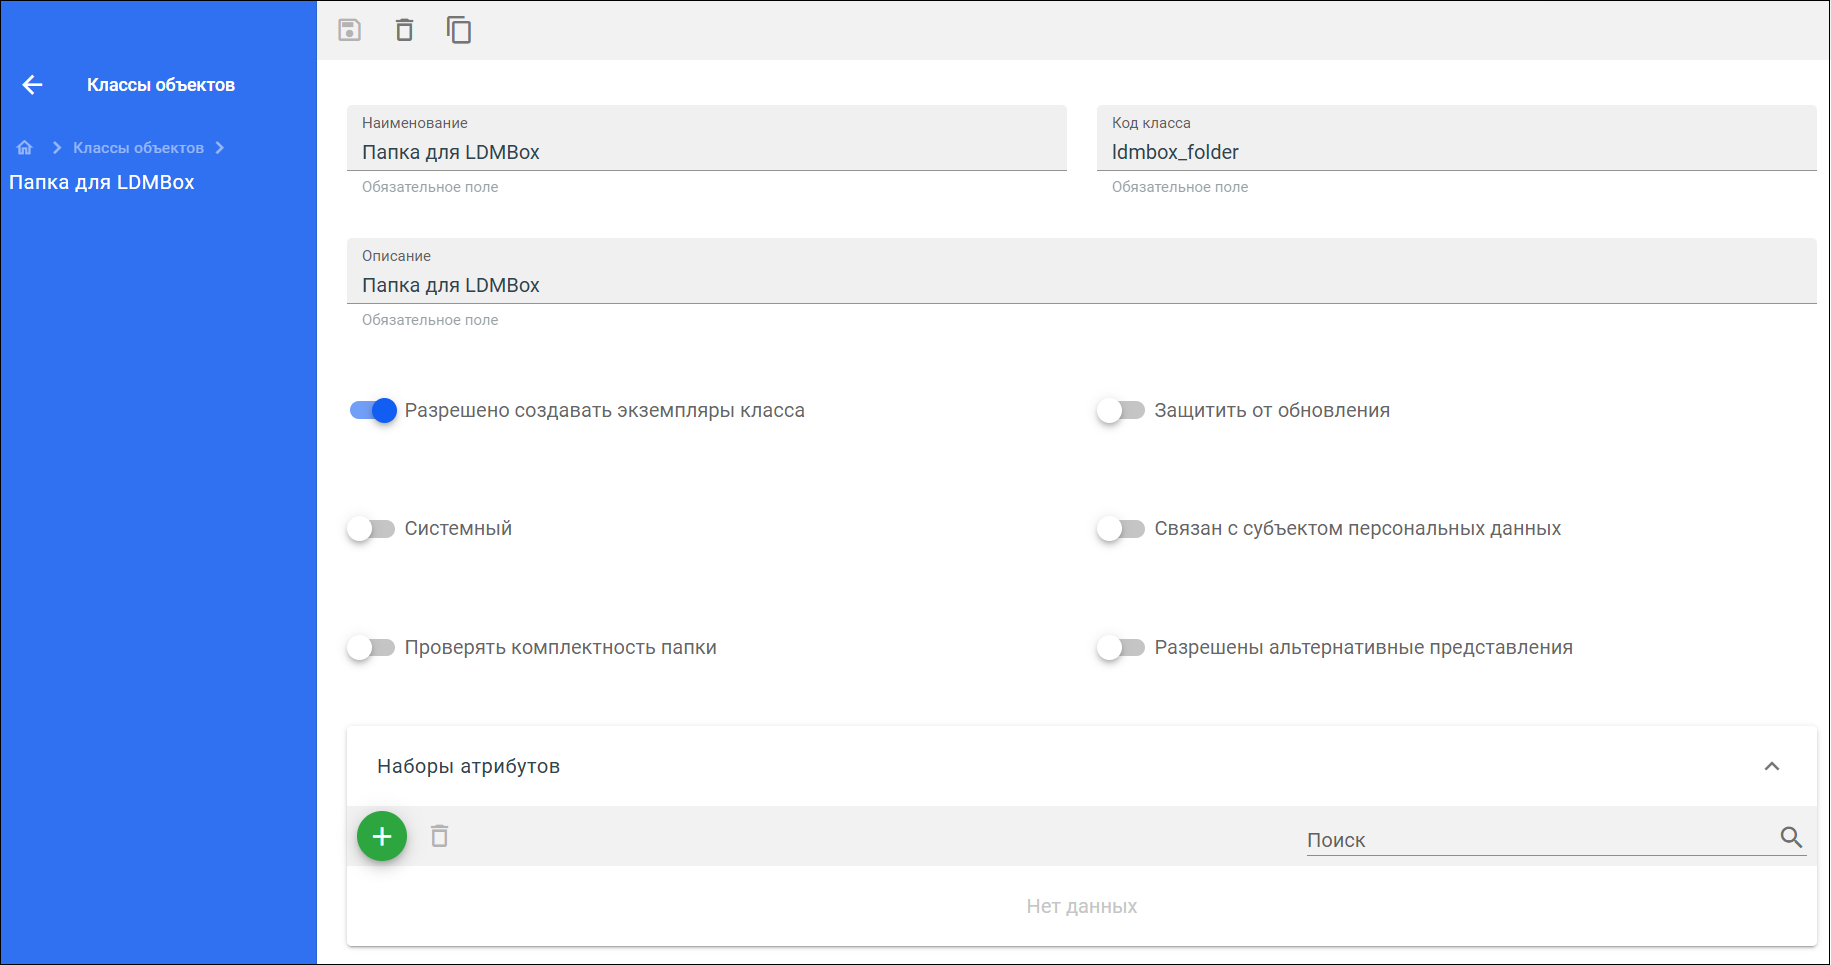Turn on Проверять комплектность папки switch
Screen dimensions: 1831x965
(x=371, y=647)
